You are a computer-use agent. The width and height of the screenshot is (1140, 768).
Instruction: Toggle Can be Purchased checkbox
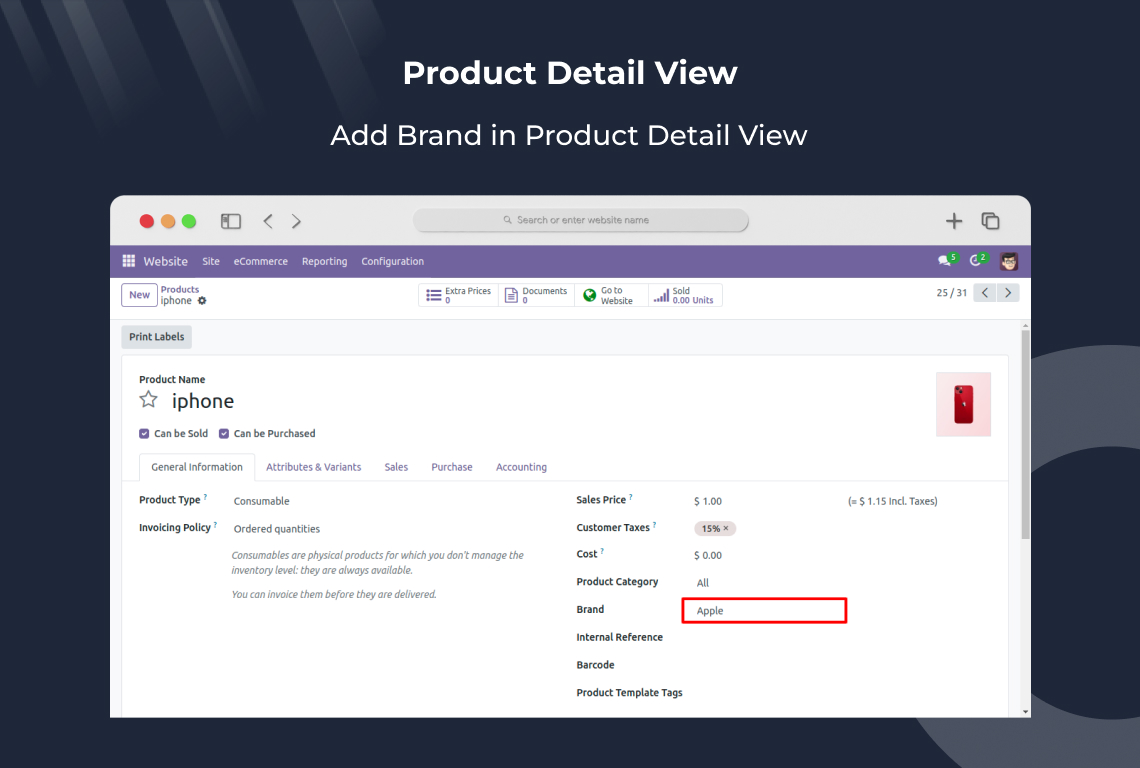click(x=224, y=433)
